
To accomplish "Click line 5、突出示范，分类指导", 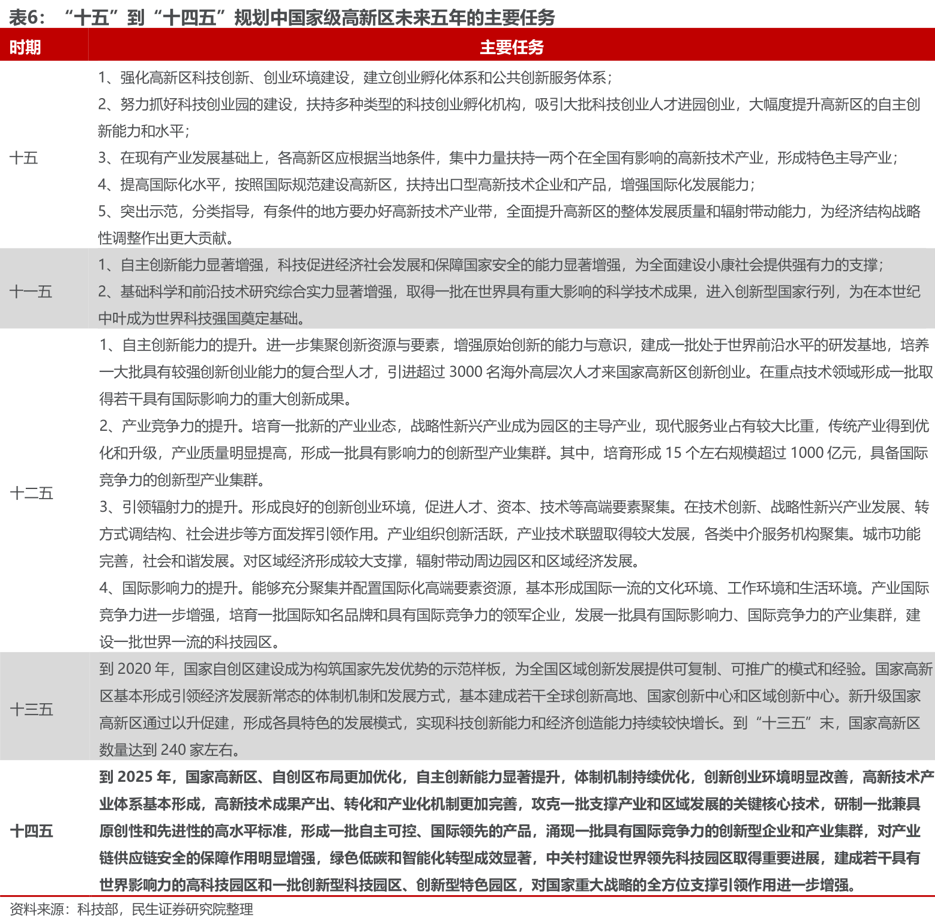I will [x=510, y=212].
